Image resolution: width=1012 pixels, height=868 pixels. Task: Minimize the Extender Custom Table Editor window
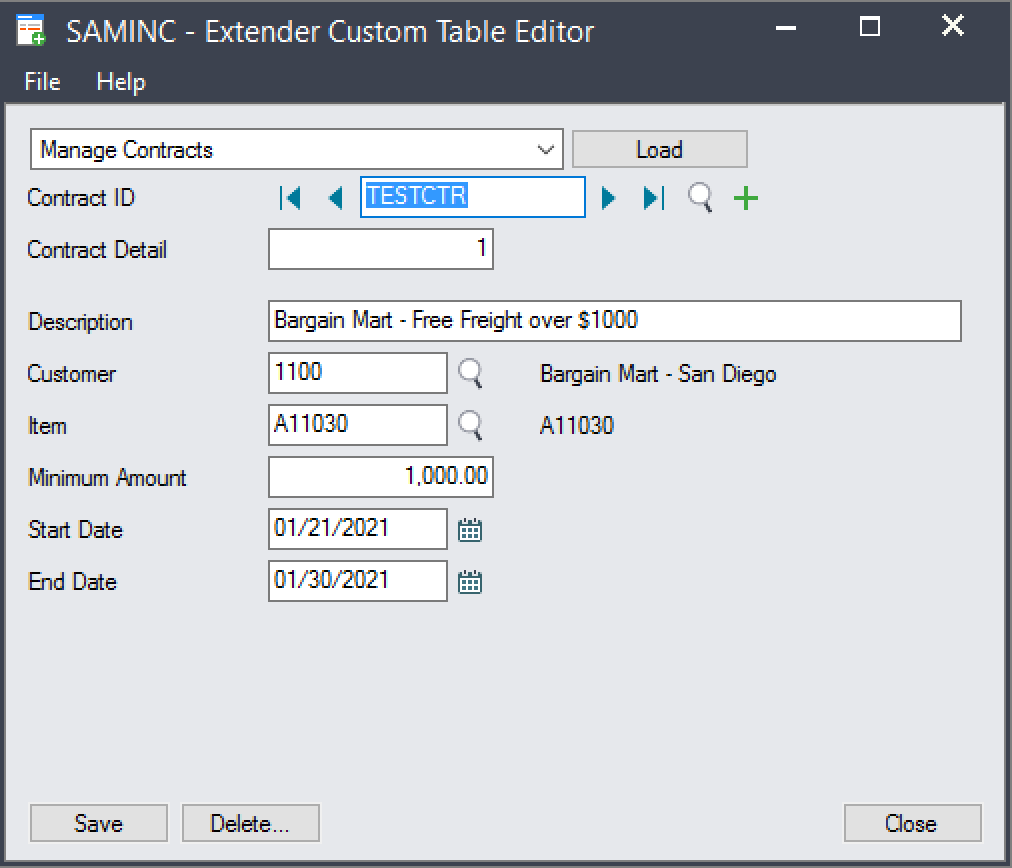point(785,28)
